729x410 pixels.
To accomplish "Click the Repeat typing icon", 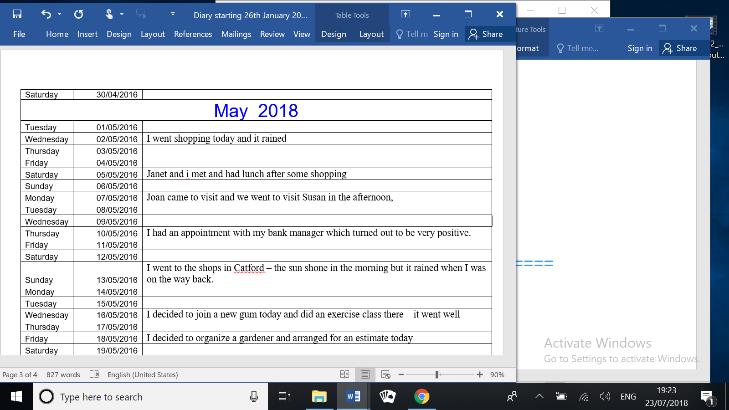I will point(79,15).
